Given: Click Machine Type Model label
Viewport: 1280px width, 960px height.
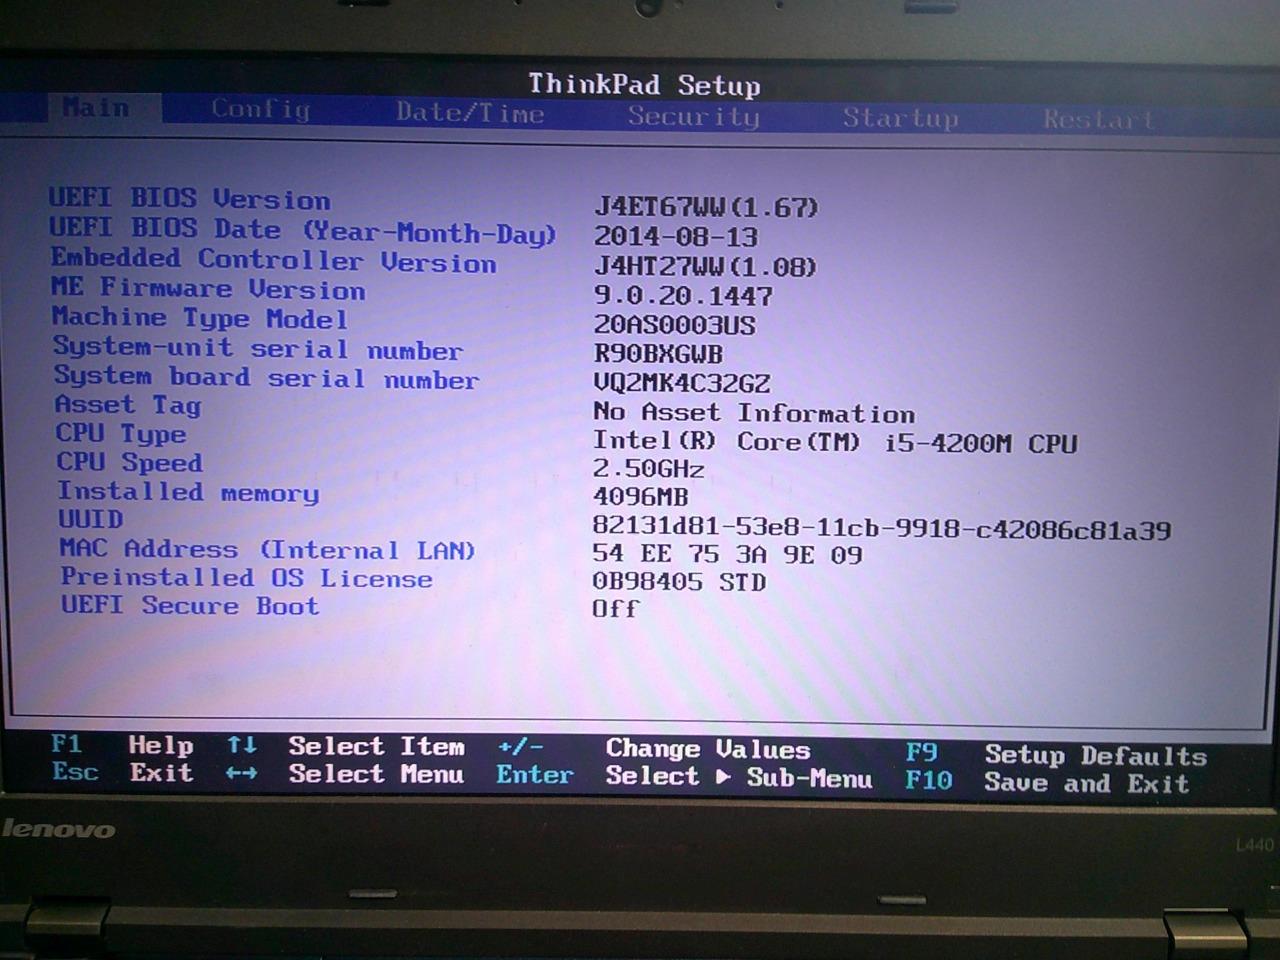Looking at the screenshot, I should pos(200,318).
